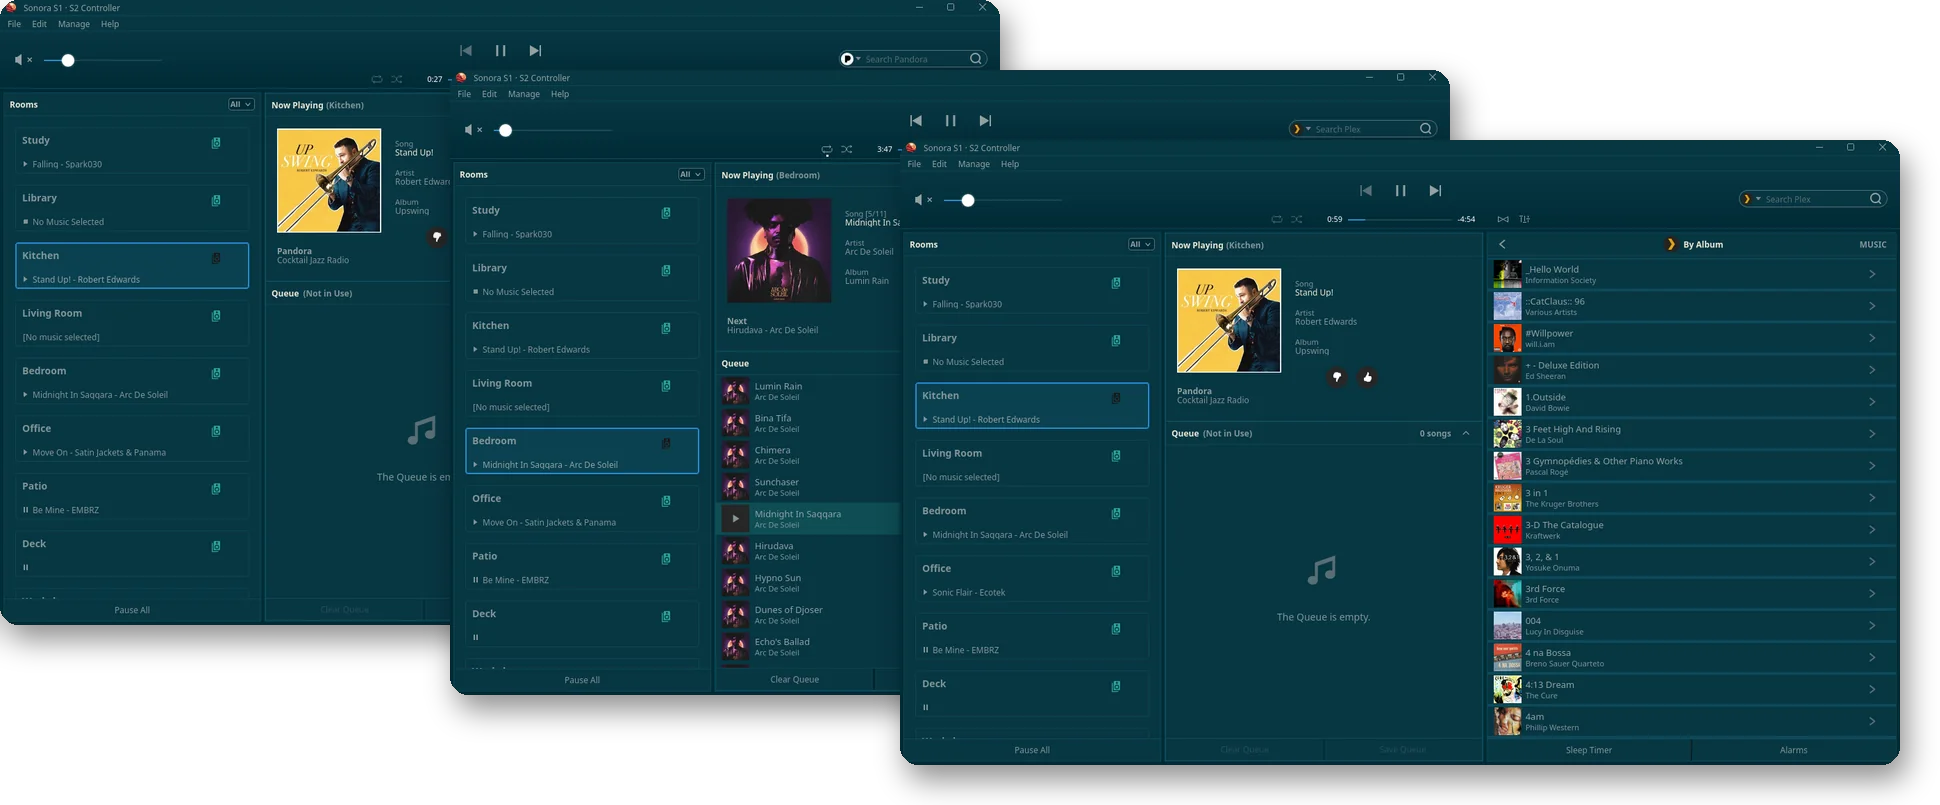The width and height of the screenshot is (1940, 805).
Task: Open the Edit menu in the back window
Action: 39,24
